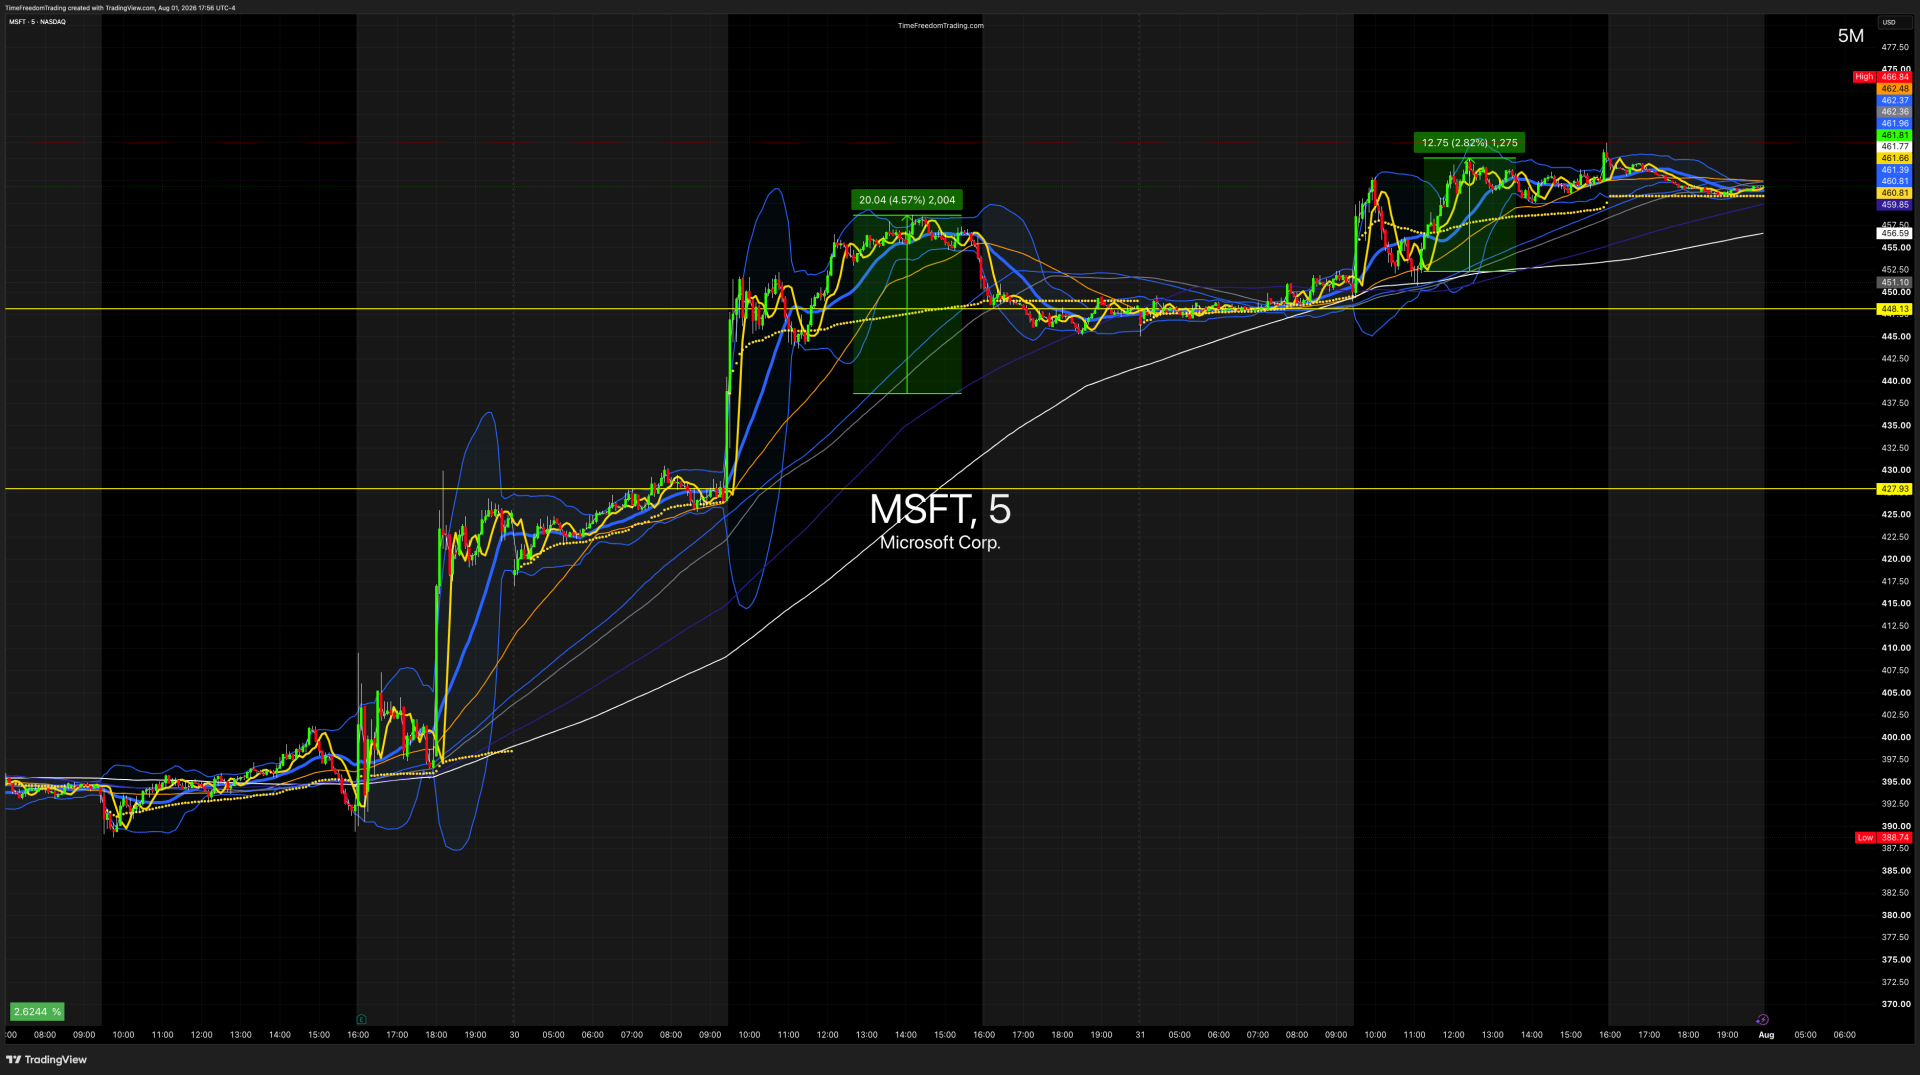Image resolution: width=1920 pixels, height=1075 pixels.
Task: Click the gray 451.10 price tag
Action: [1894, 283]
